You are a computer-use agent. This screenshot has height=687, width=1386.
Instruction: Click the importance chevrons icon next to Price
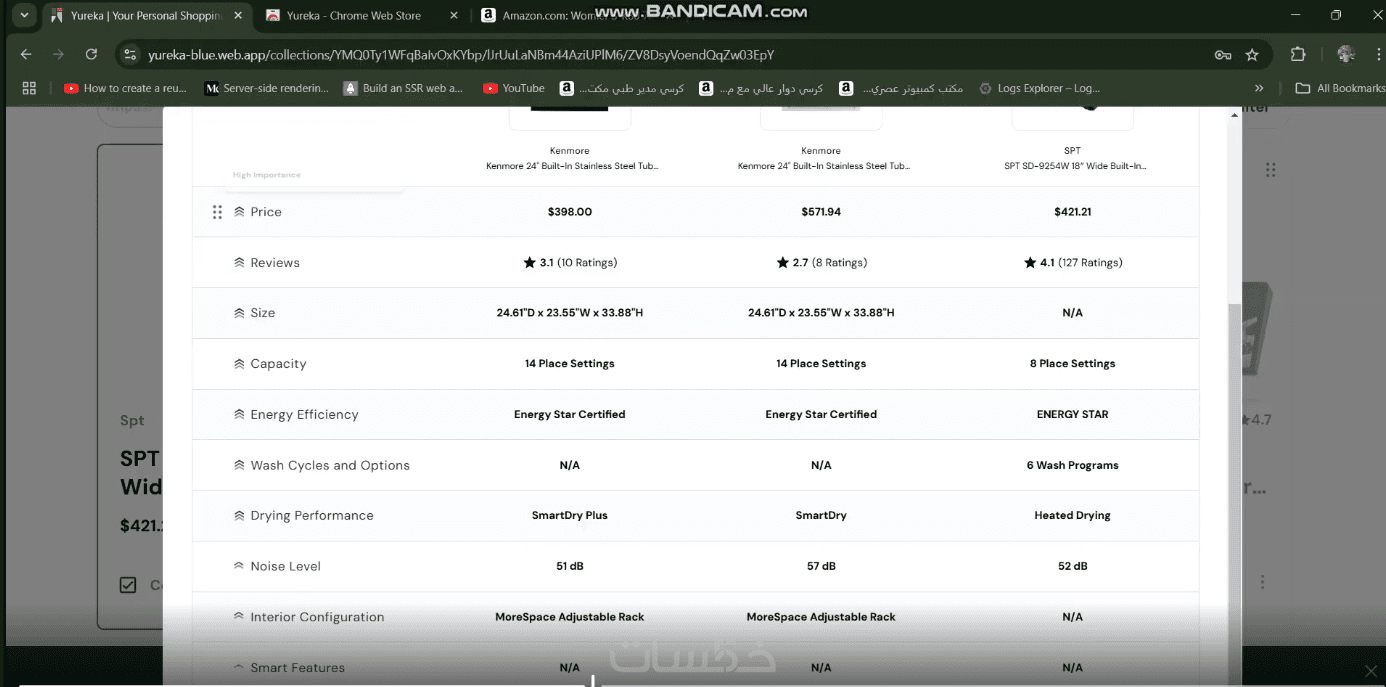tap(239, 212)
